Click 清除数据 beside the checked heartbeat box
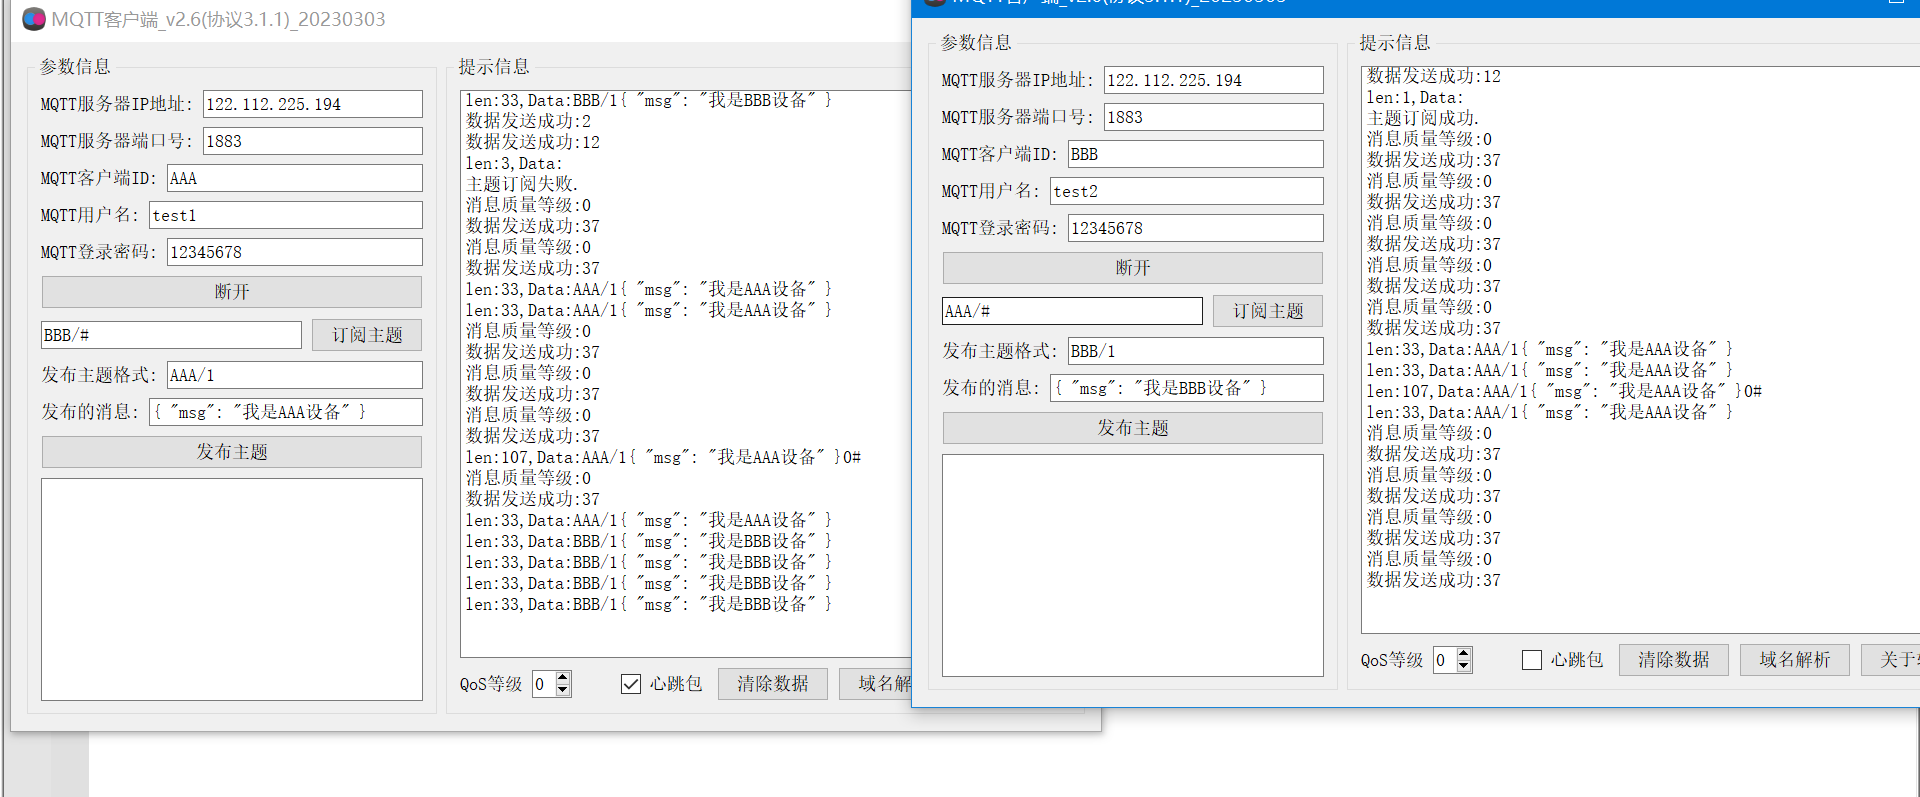1920x797 pixels. 772,684
